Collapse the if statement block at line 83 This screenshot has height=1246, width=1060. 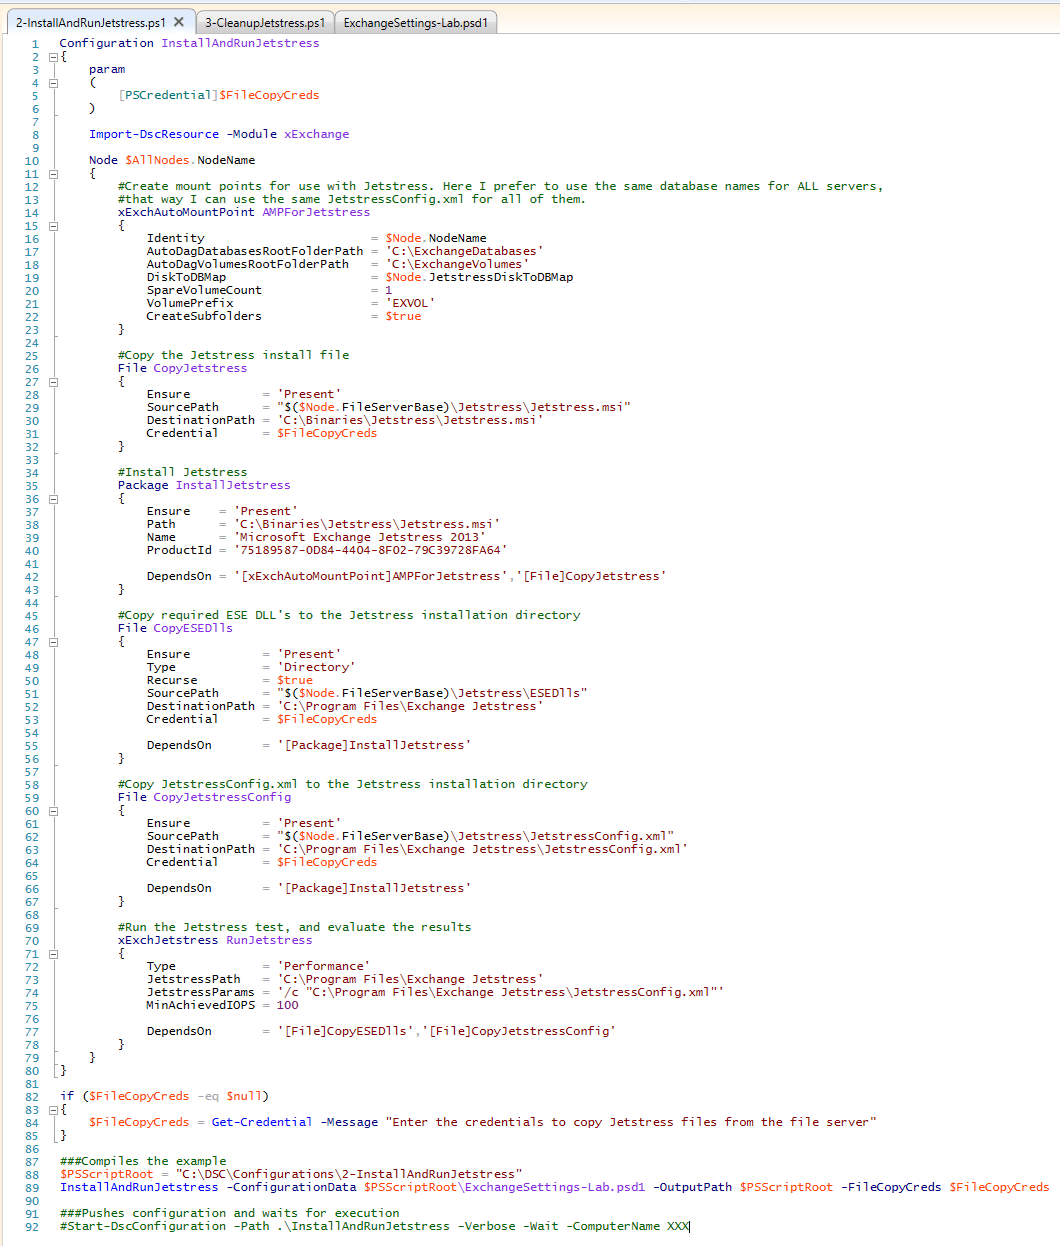tap(54, 1110)
